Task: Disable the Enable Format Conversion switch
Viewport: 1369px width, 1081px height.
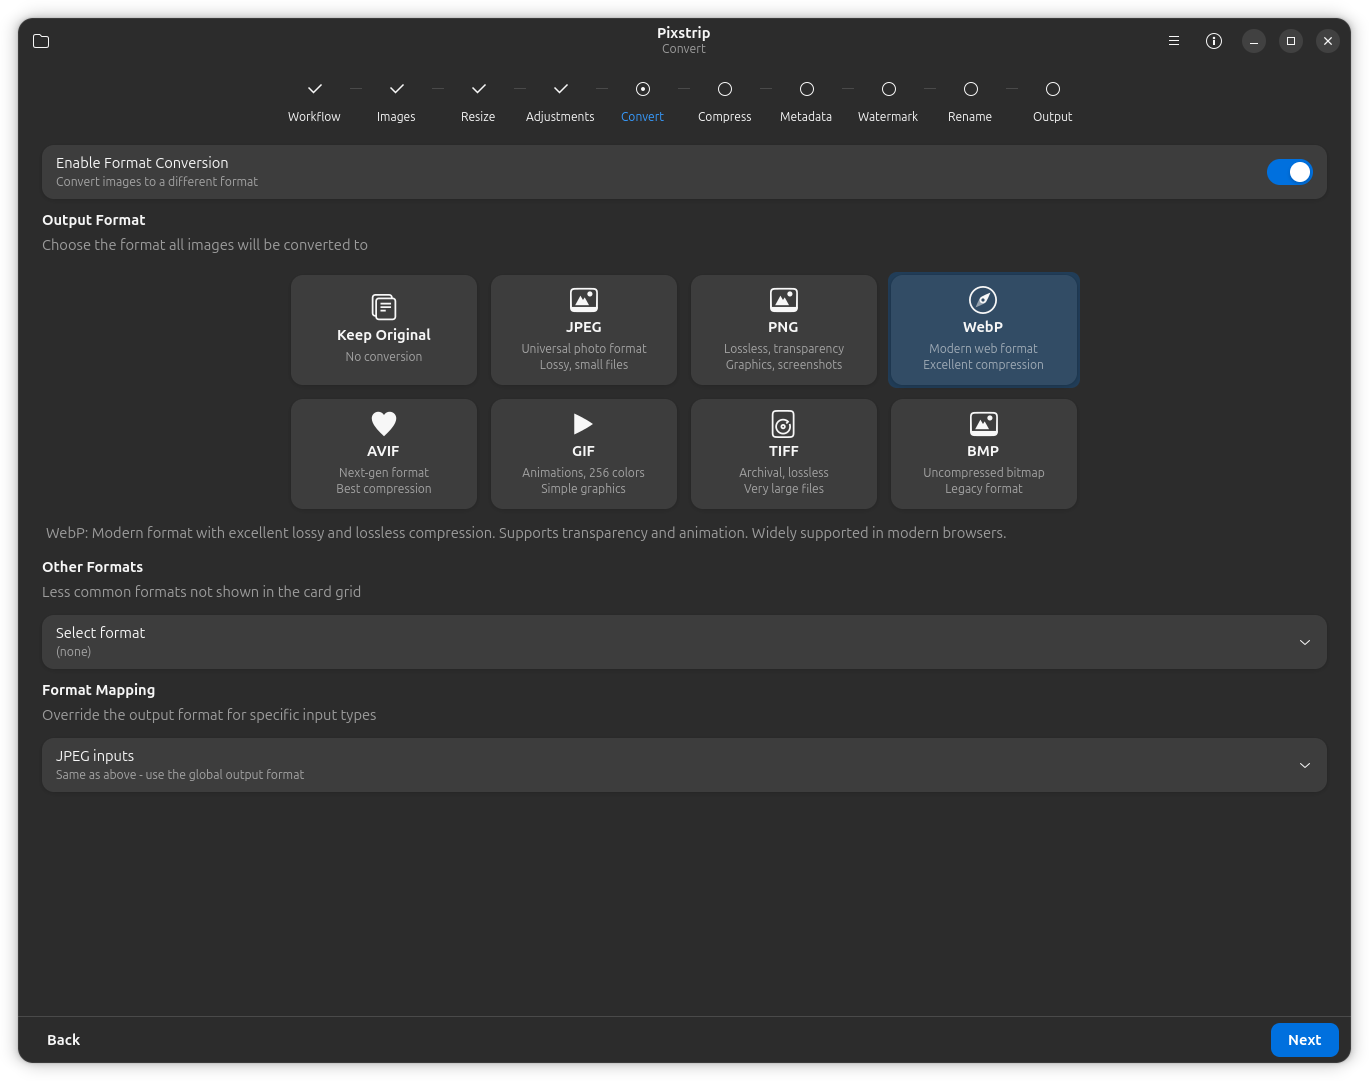Action: coord(1289,172)
